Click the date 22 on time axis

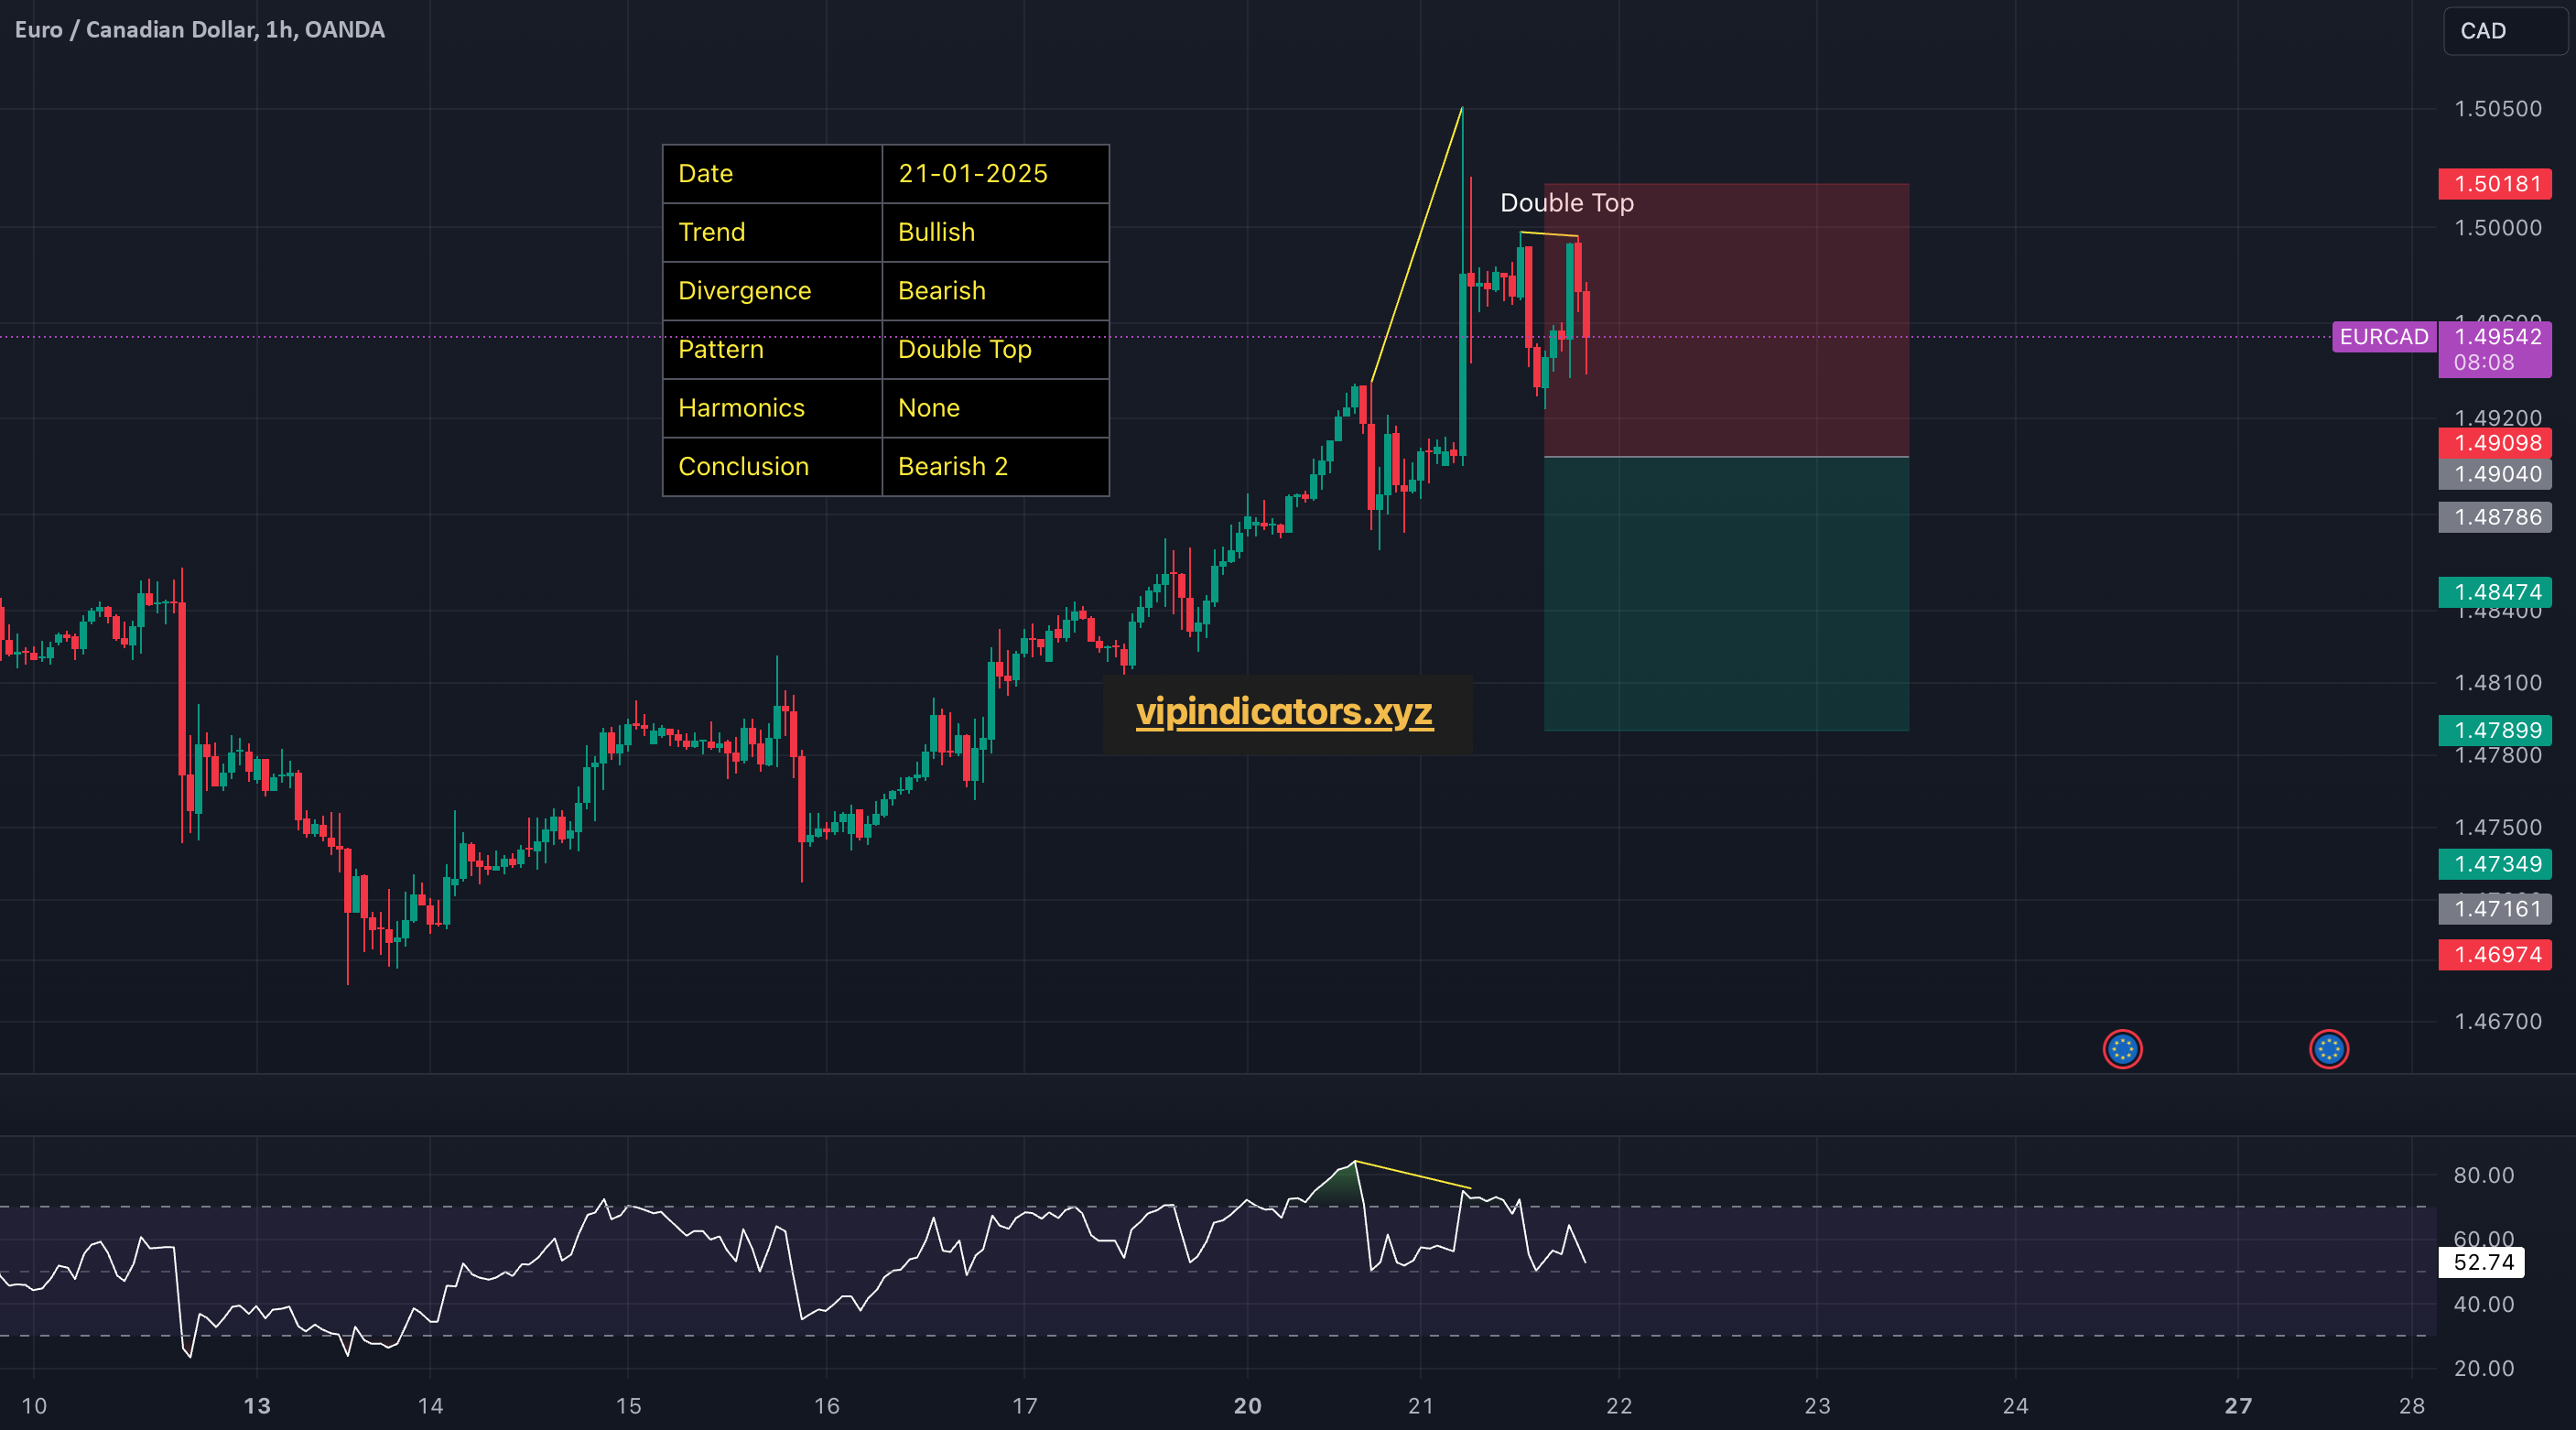coord(1619,1406)
